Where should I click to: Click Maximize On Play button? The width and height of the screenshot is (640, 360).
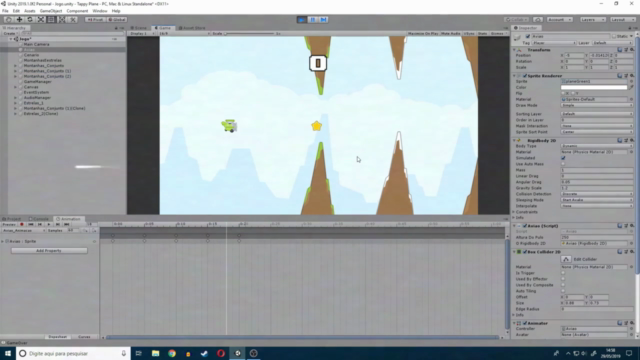pos(423,33)
